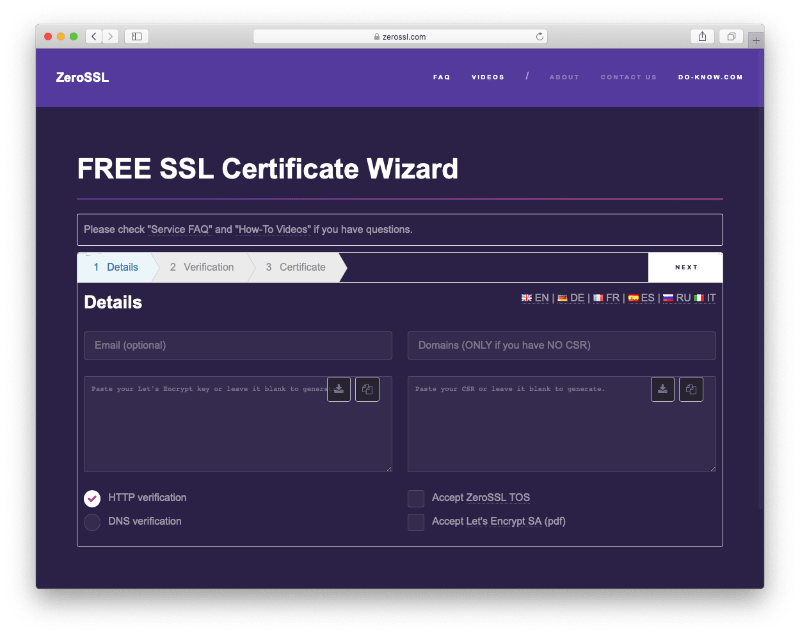Switch language to German (DE)
The width and height of the screenshot is (800, 636).
(x=570, y=298)
